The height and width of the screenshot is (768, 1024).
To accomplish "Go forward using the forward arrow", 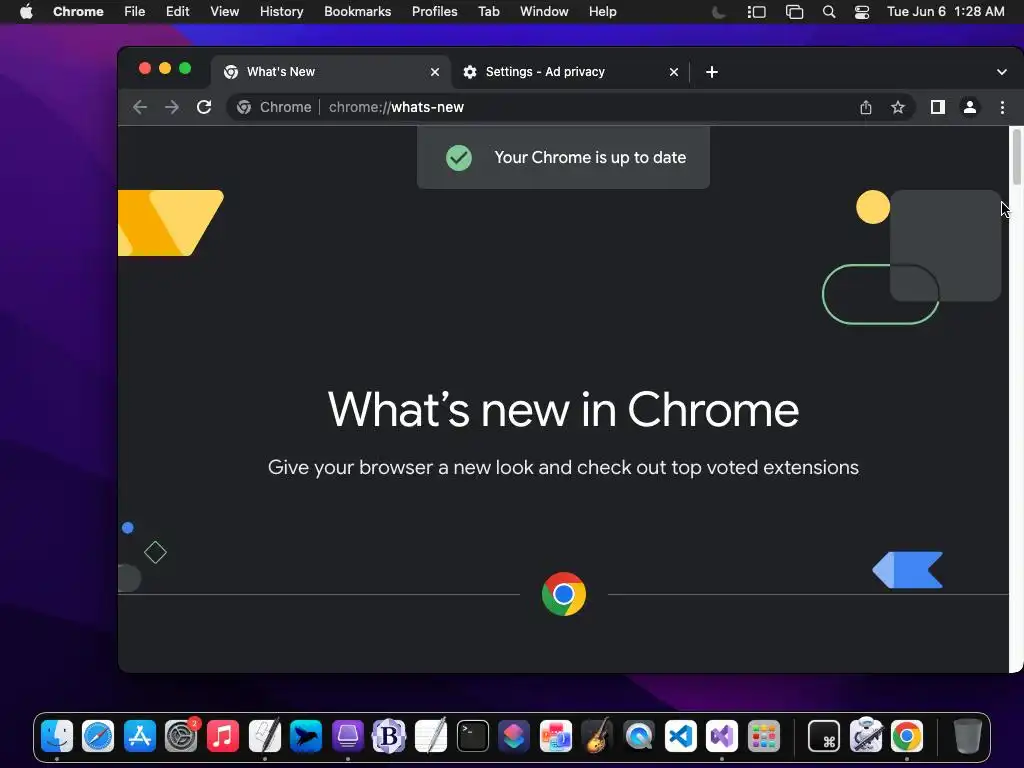I will pyautogui.click(x=172, y=107).
